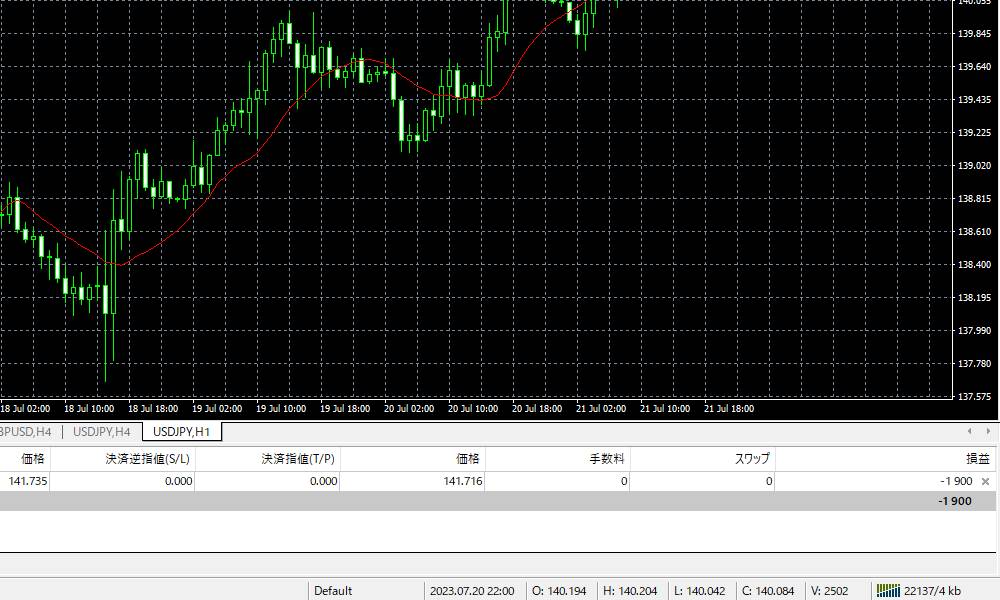Select the USDJPY,H1 chart tab

pos(181,432)
